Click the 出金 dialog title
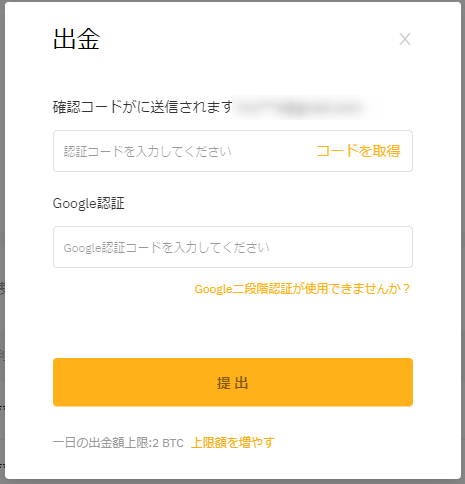 77,39
